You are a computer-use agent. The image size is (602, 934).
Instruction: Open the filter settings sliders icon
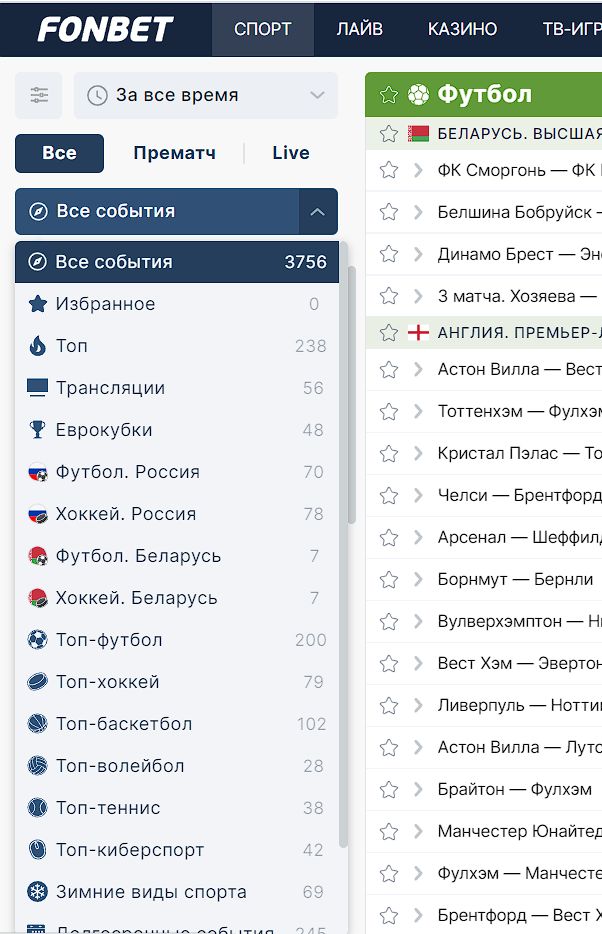(39, 95)
